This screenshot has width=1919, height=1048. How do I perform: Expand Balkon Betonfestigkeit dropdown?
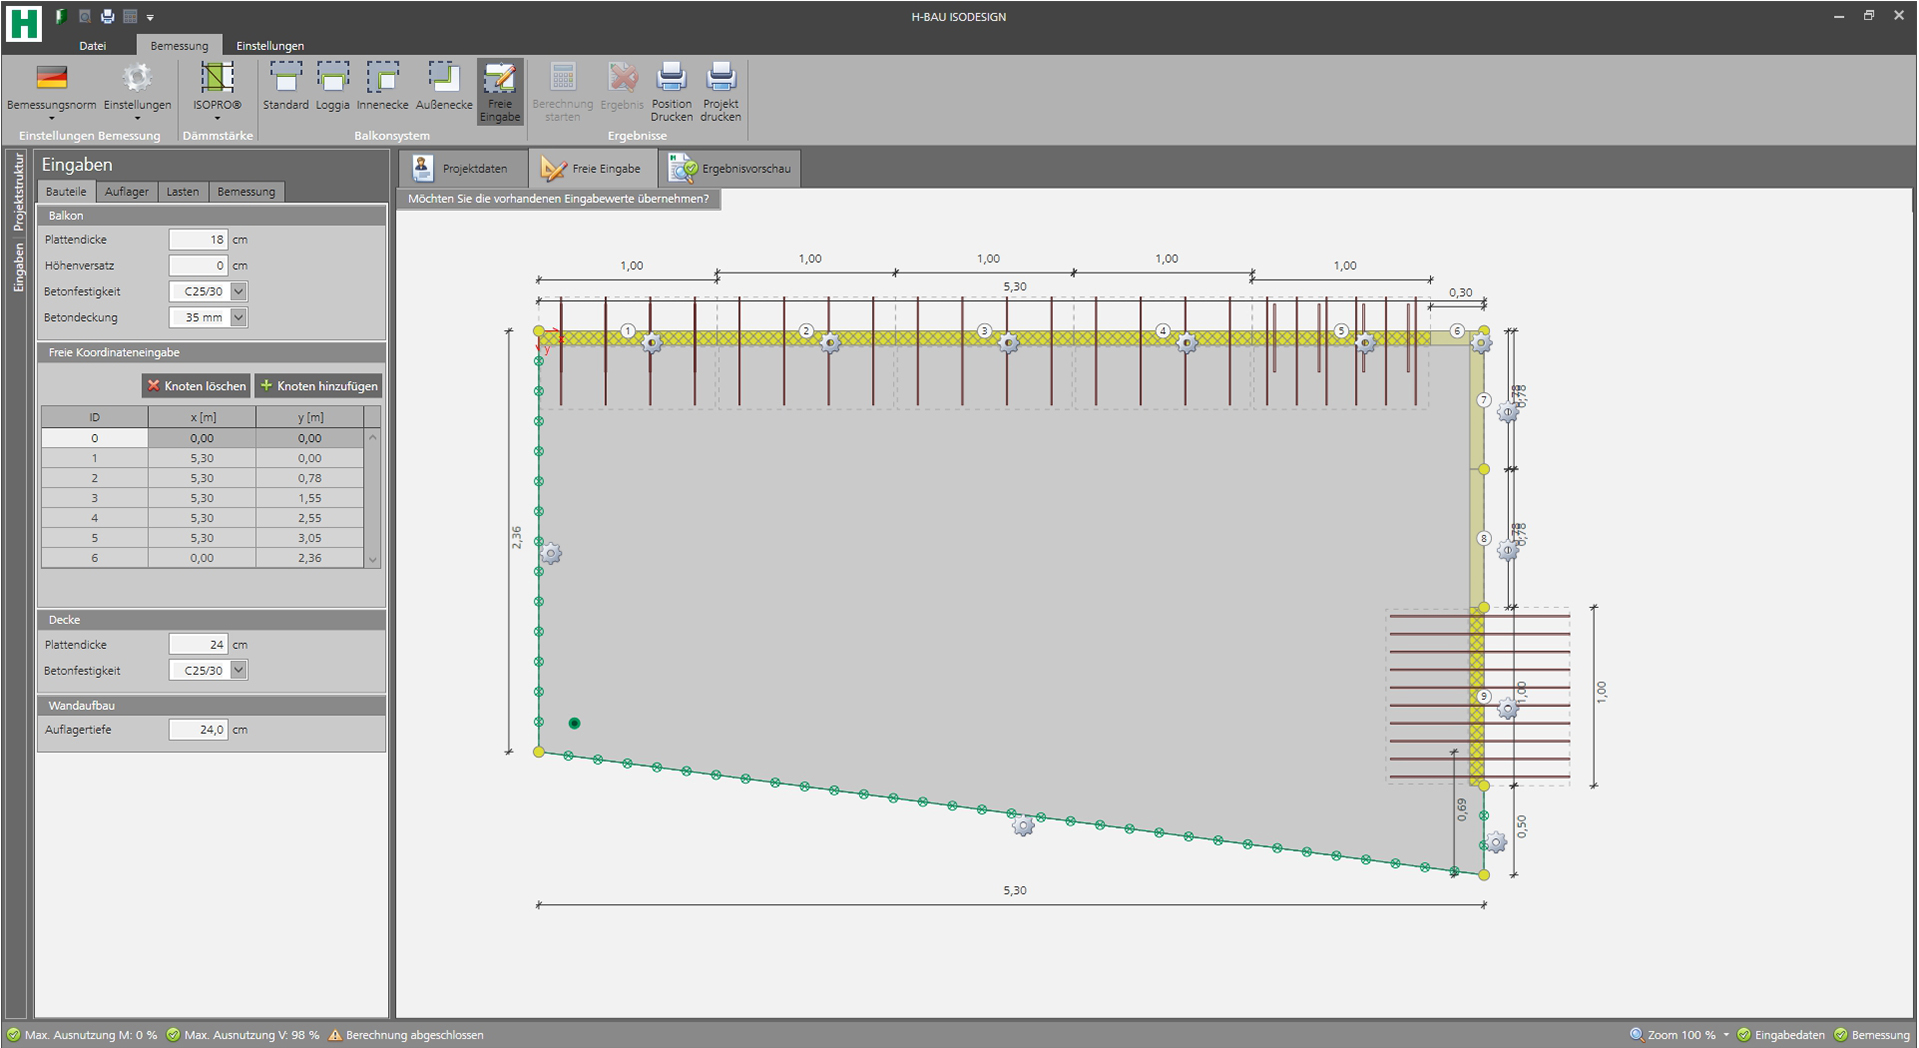[x=238, y=292]
